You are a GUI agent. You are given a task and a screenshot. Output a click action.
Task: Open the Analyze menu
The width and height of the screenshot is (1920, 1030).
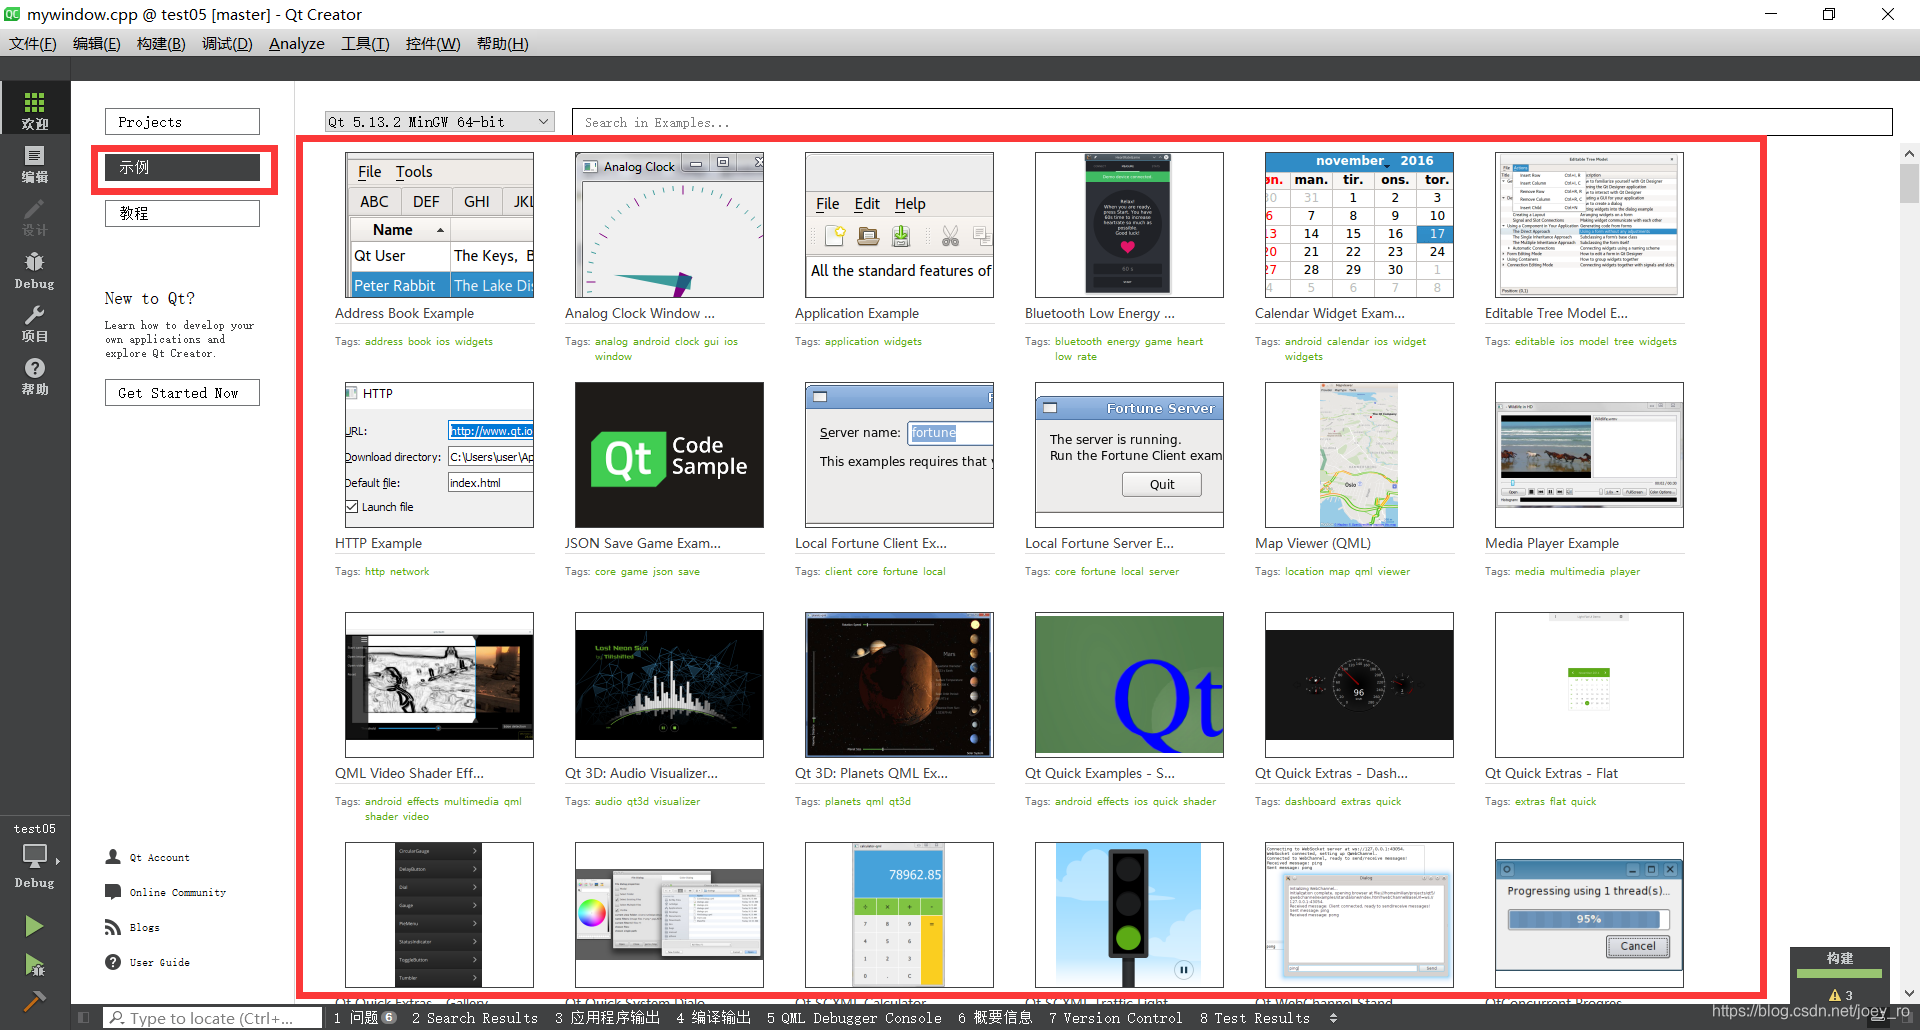point(297,44)
